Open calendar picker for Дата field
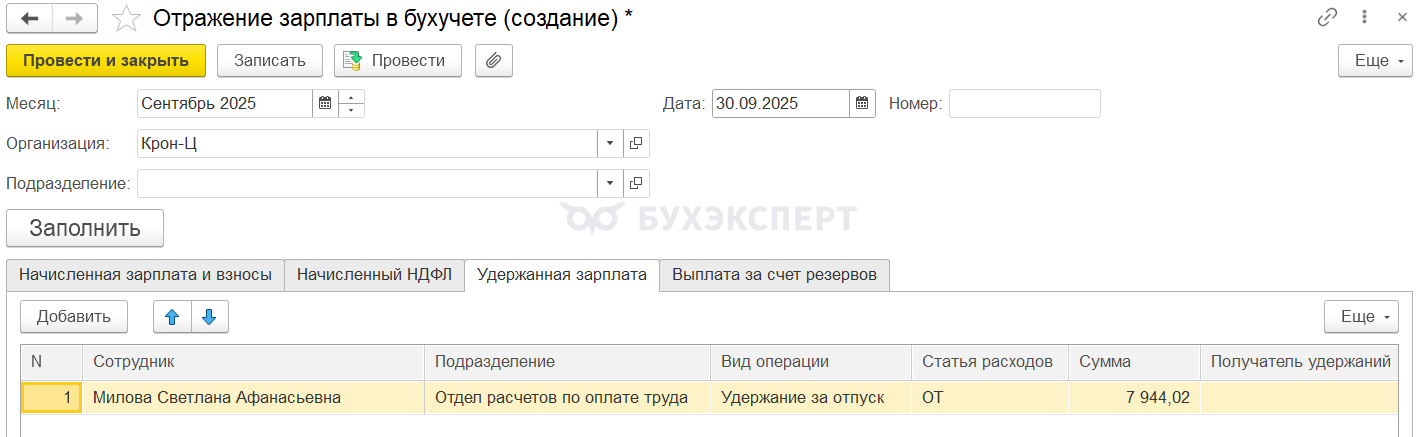Viewport: 1417px width, 437px height. click(x=862, y=103)
